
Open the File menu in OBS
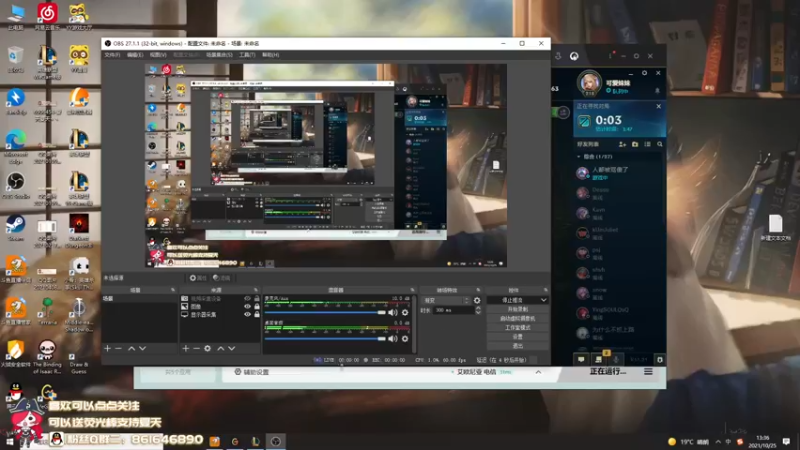pyautogui.click(x=112, y=55)
